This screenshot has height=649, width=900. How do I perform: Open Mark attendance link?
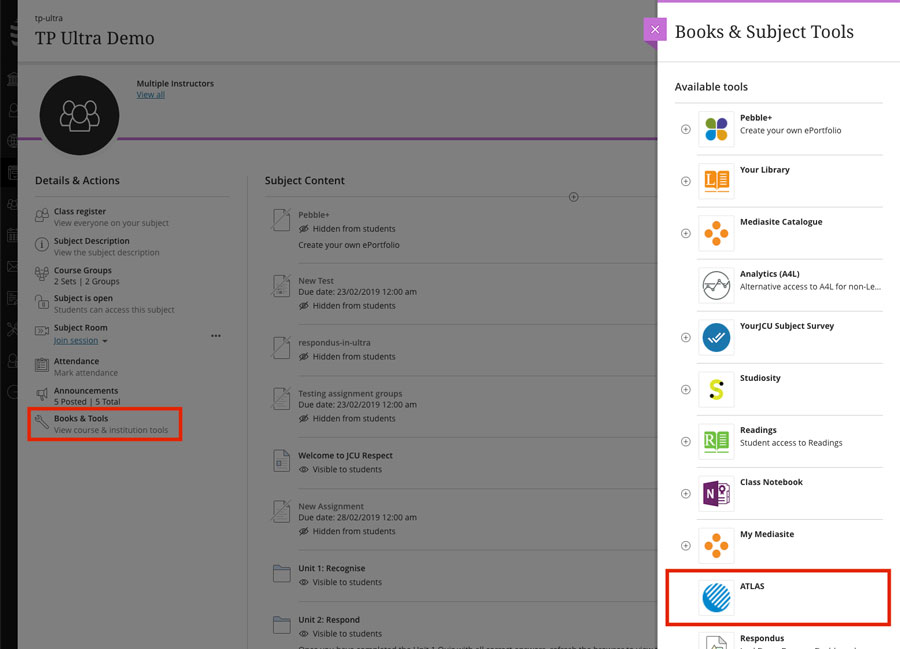coord(86,373)
